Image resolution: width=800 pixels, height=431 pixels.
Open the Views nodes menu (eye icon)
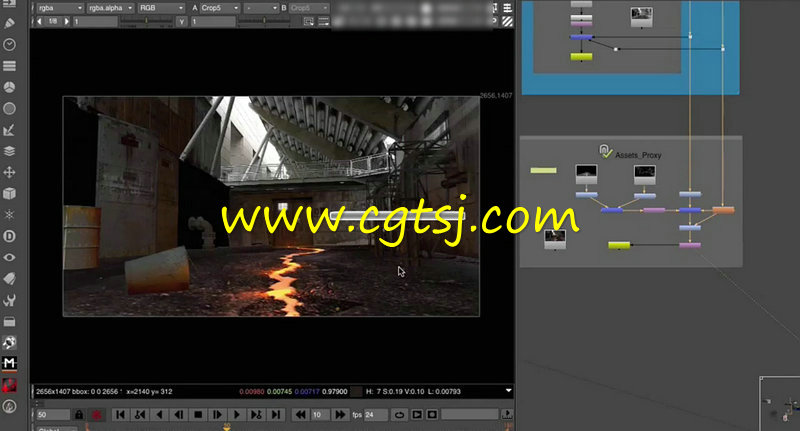pyautogui.click(x=9, y=258)
